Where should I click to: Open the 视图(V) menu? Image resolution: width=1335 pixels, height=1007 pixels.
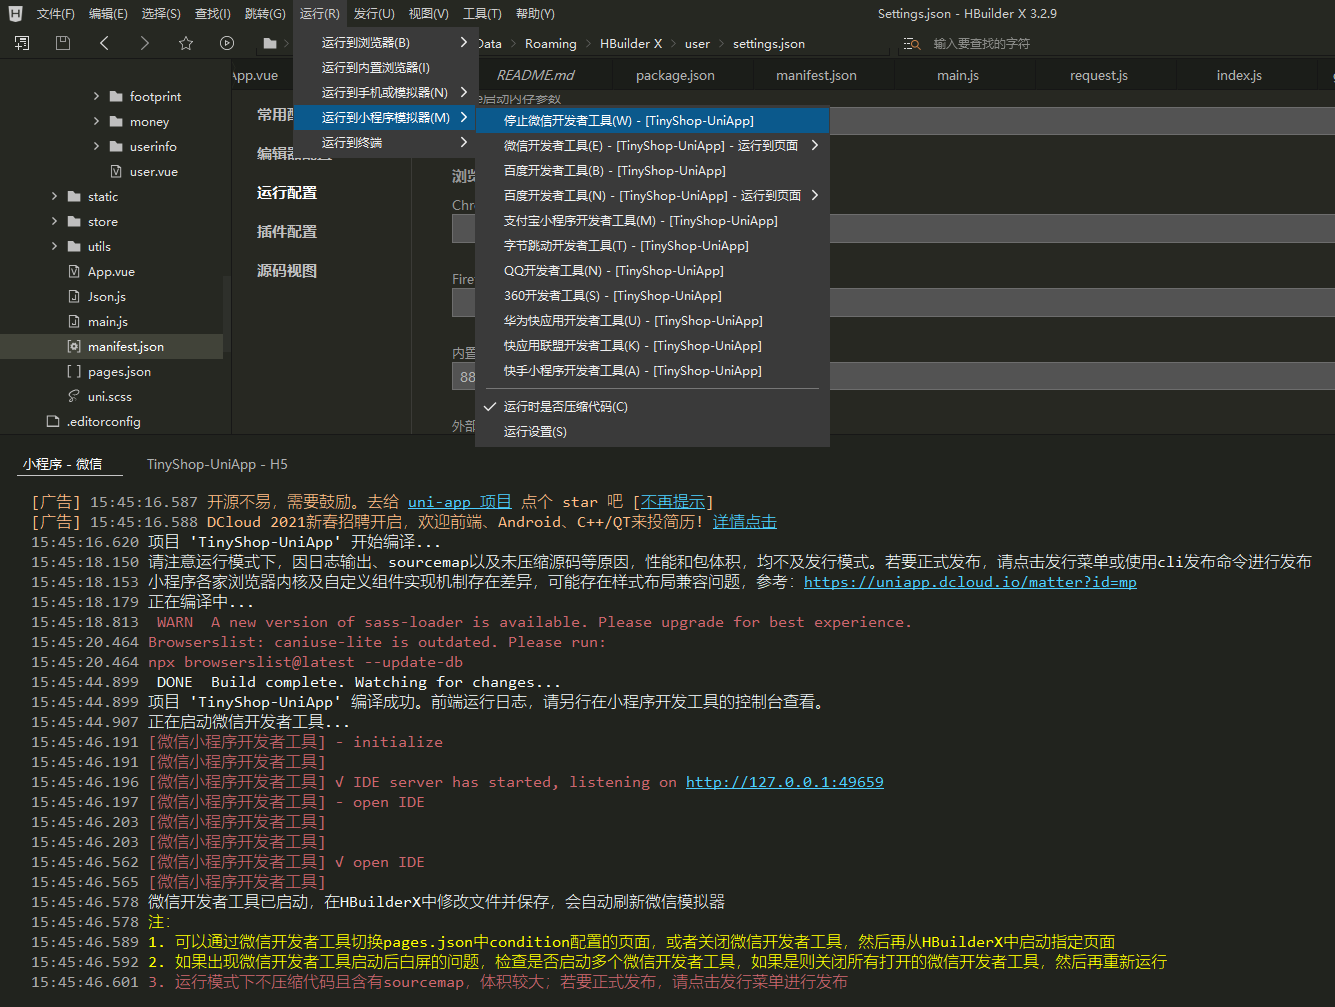pyautogui.click(x=428, y=14)
